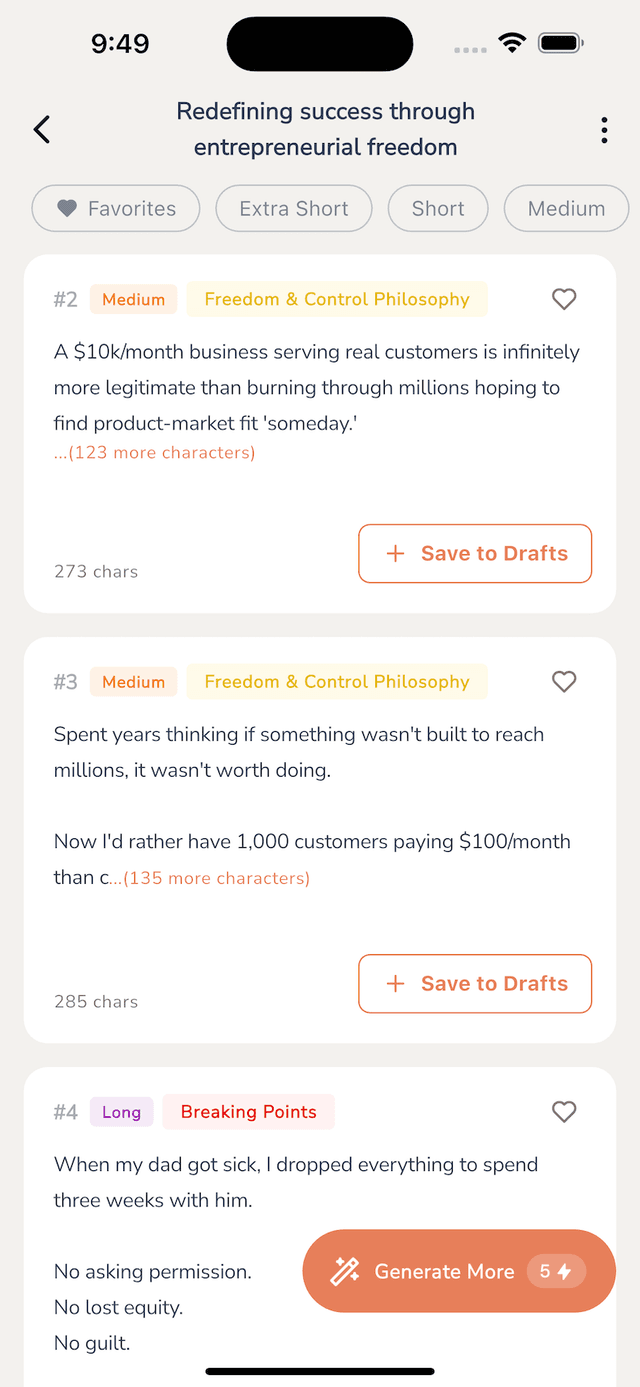Click the magic wand icon on Generate More
The width and height of the screenshot is (640, 1387).
345,1271
